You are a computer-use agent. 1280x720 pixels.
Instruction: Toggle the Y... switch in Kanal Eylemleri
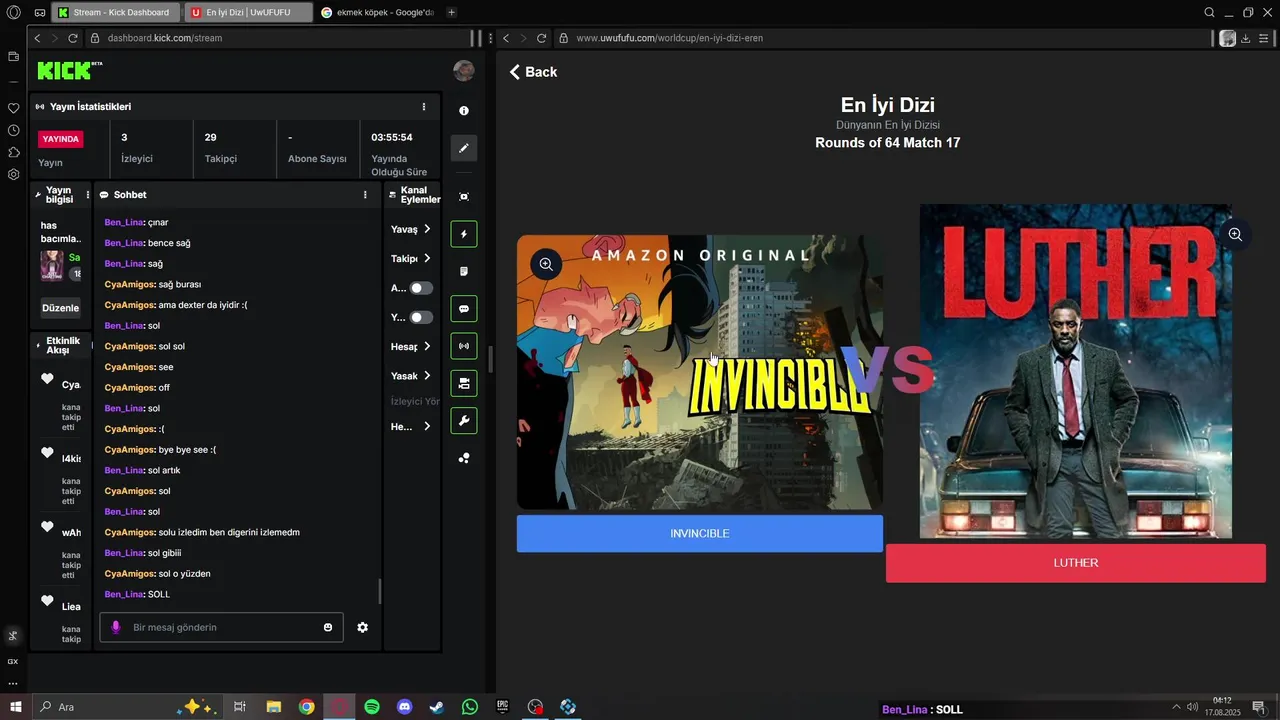[422, 317]
